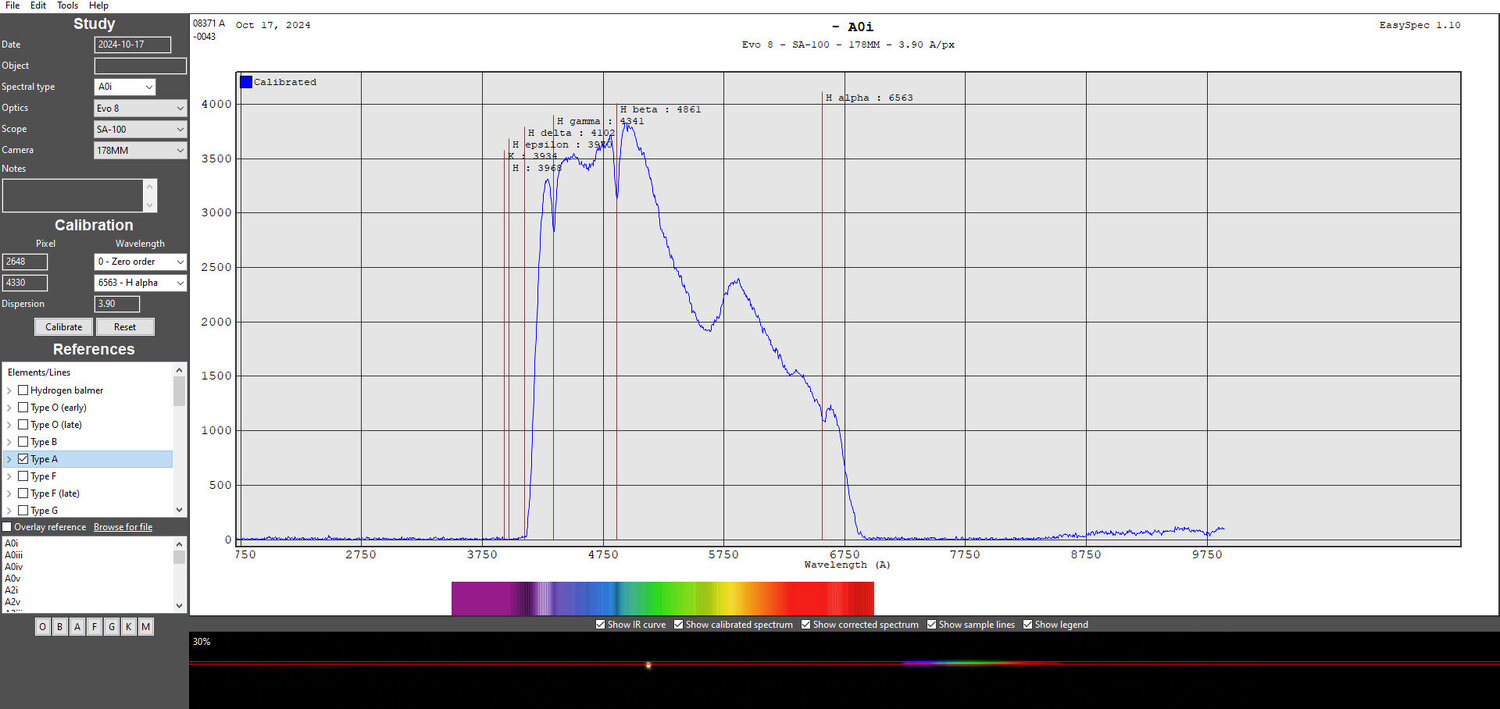Click the M spectral class button

pyautogui.click(x=146, y=627)
